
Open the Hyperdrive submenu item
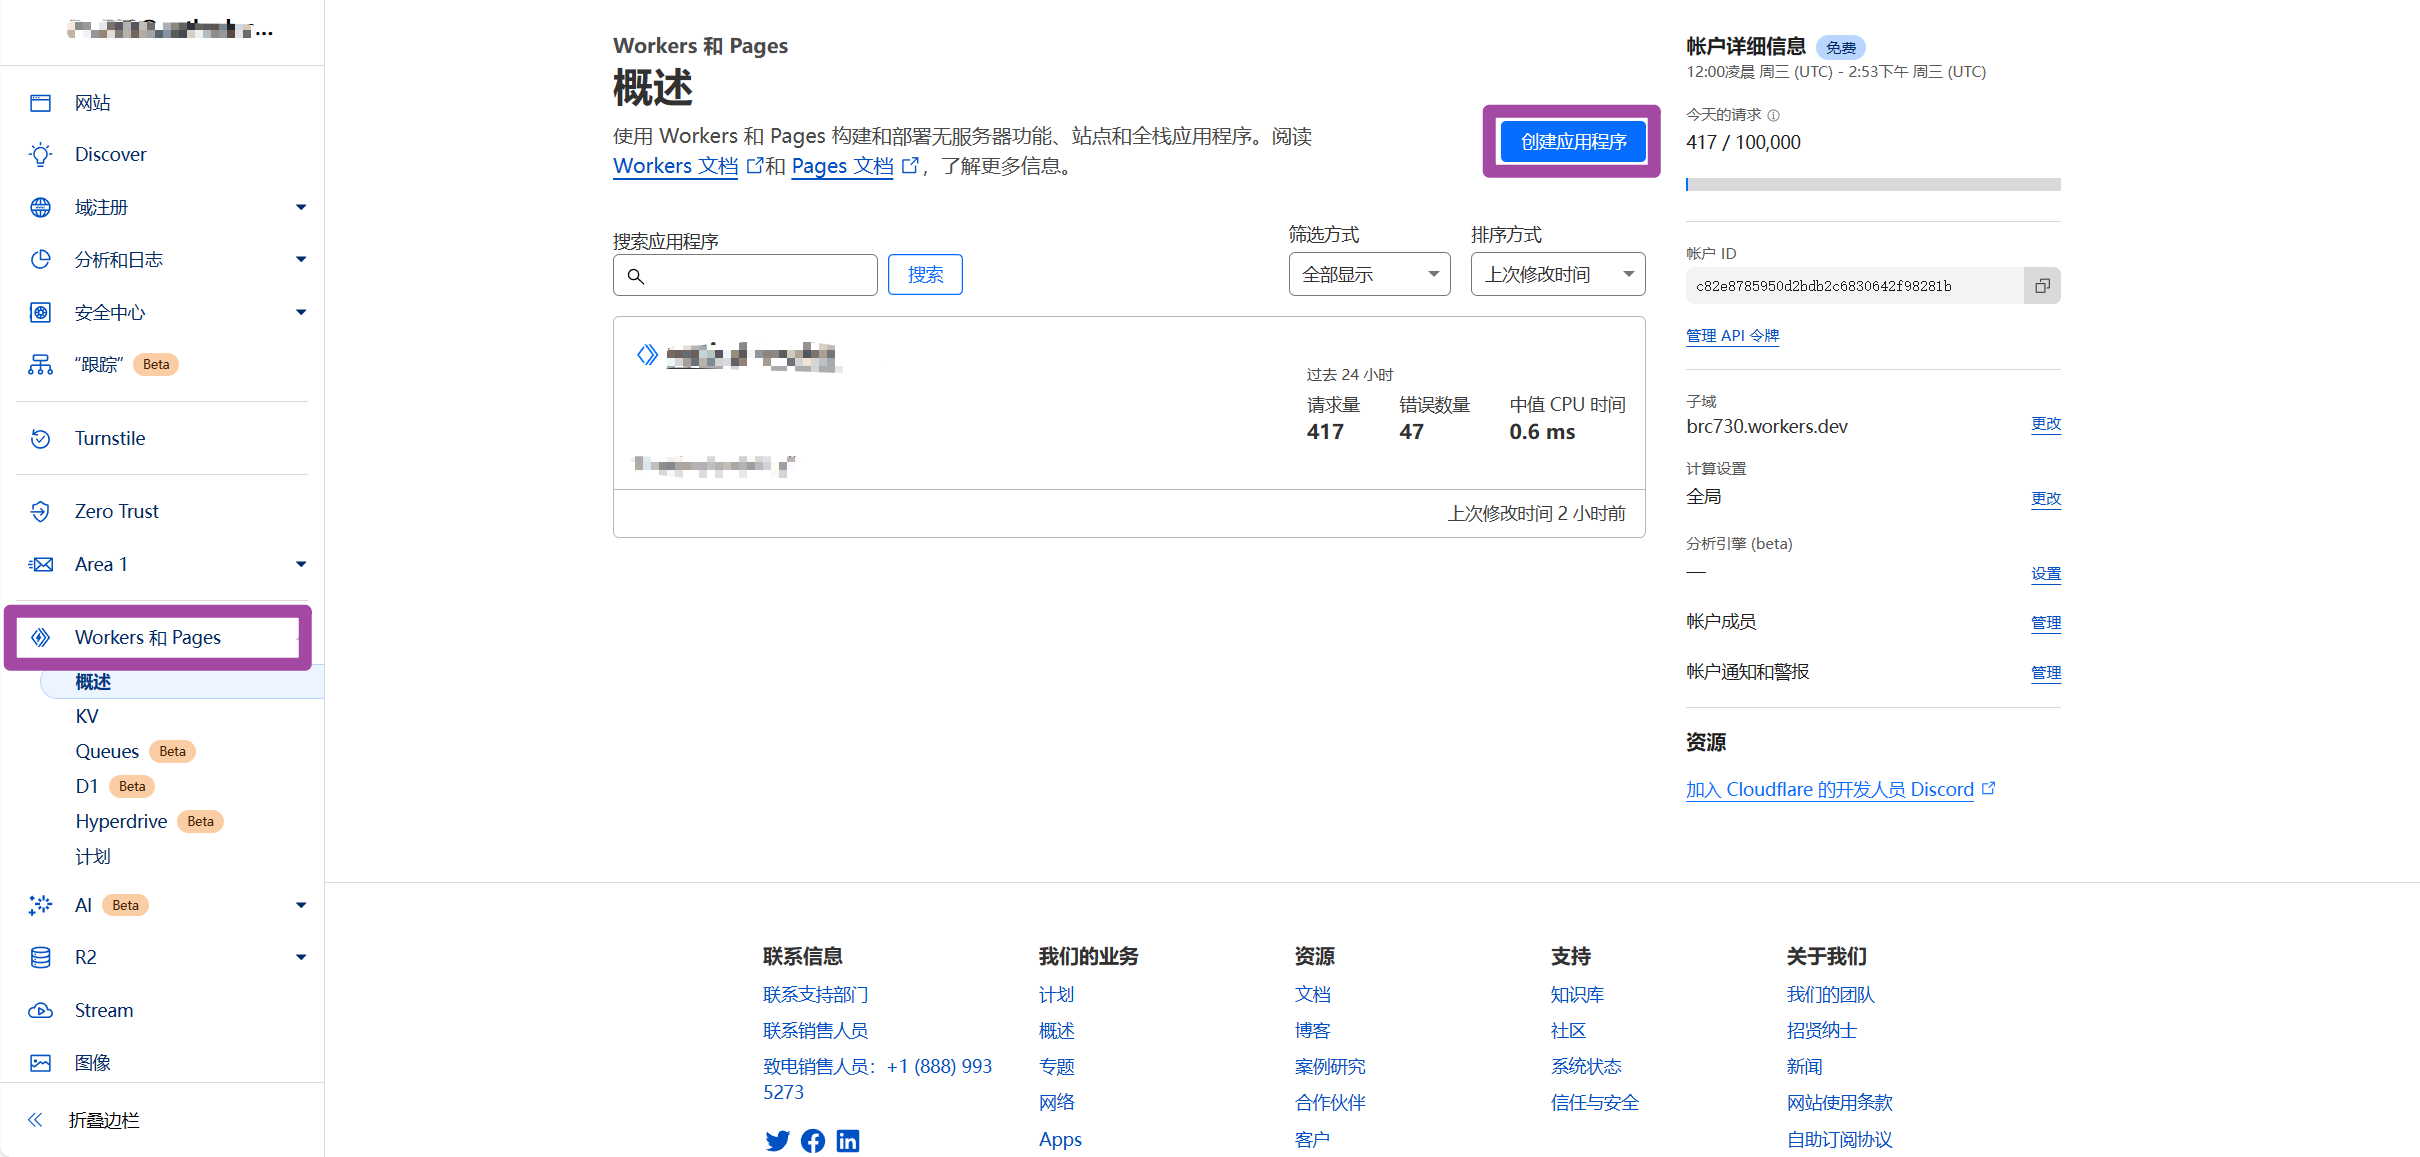pyautogui.click(x=121, y=821)
